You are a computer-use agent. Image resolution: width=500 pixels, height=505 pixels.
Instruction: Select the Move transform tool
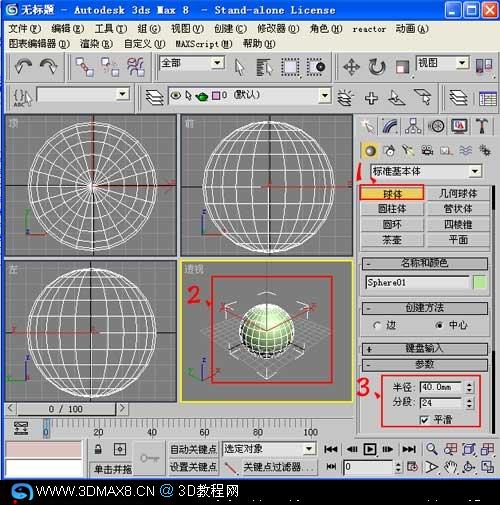pos(352,67)
